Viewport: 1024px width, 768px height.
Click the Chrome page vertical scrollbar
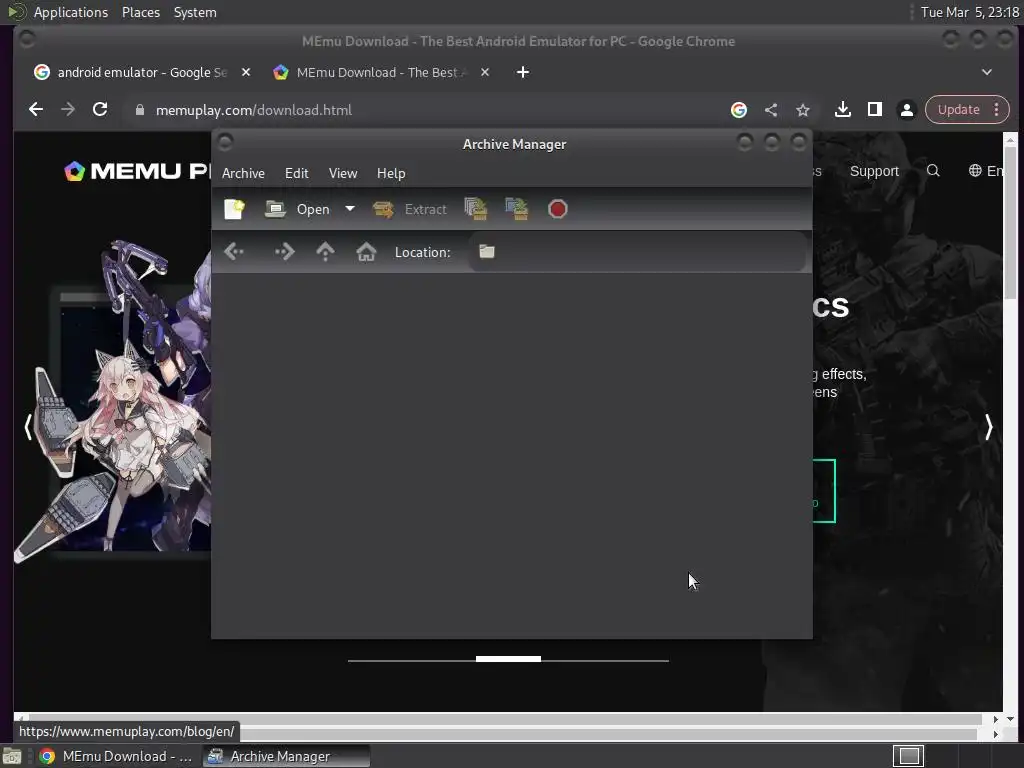tap(1010, 222)
